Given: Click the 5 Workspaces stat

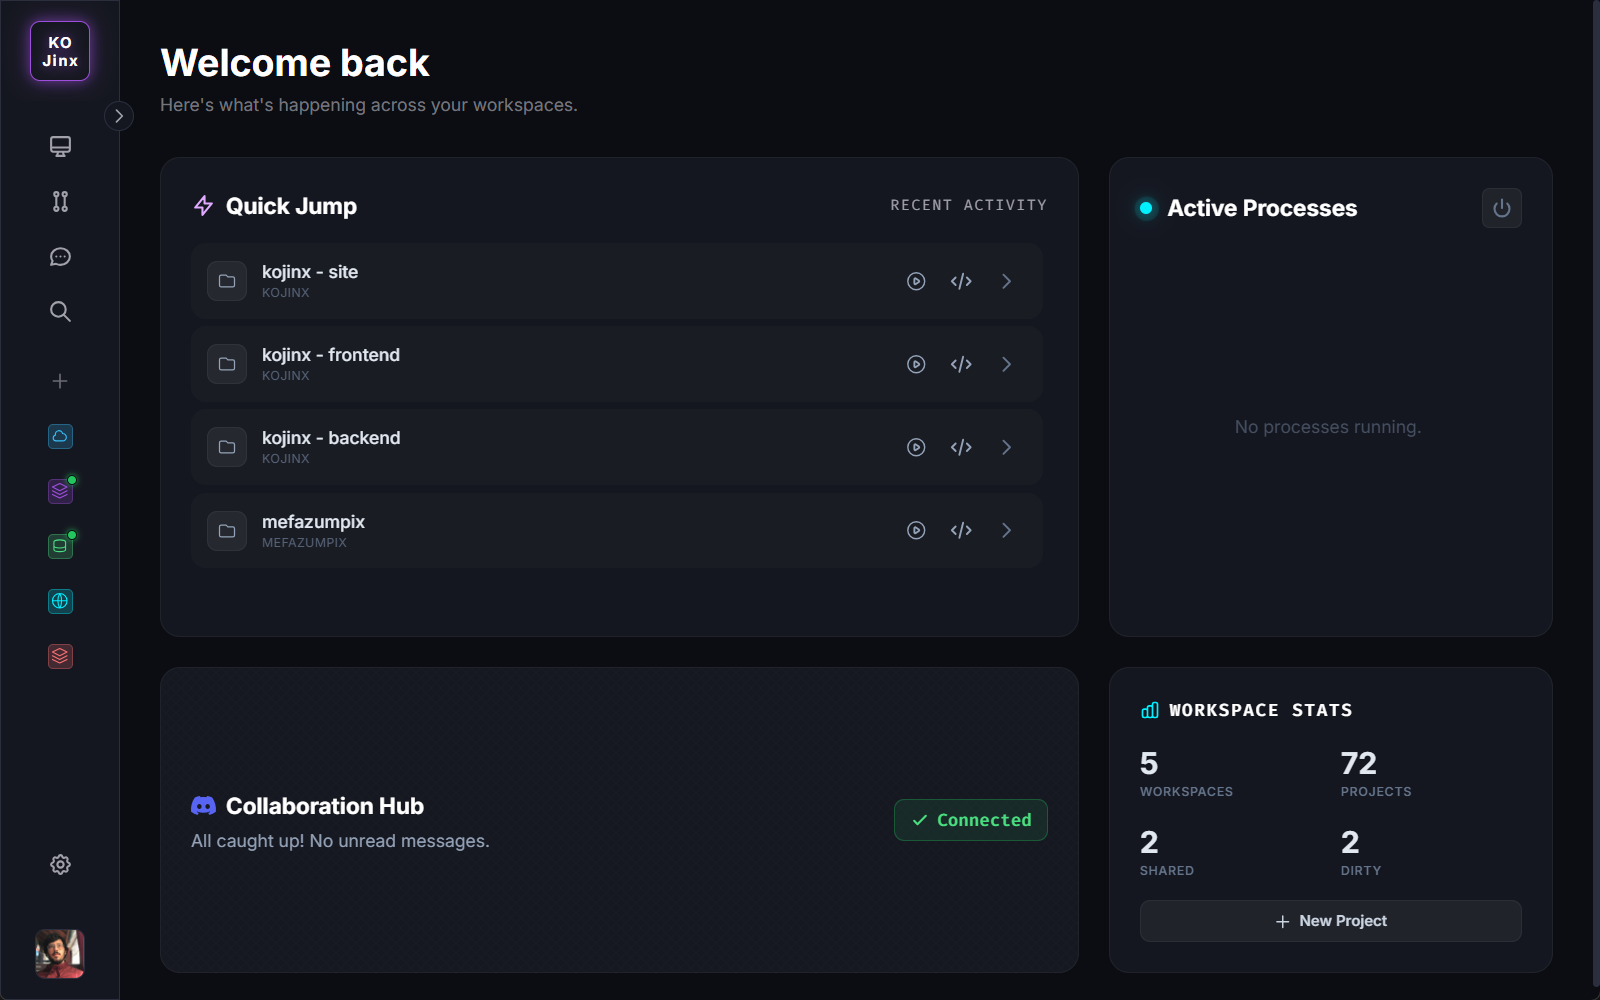Looking at the screenshot, I should [1186, 773].
